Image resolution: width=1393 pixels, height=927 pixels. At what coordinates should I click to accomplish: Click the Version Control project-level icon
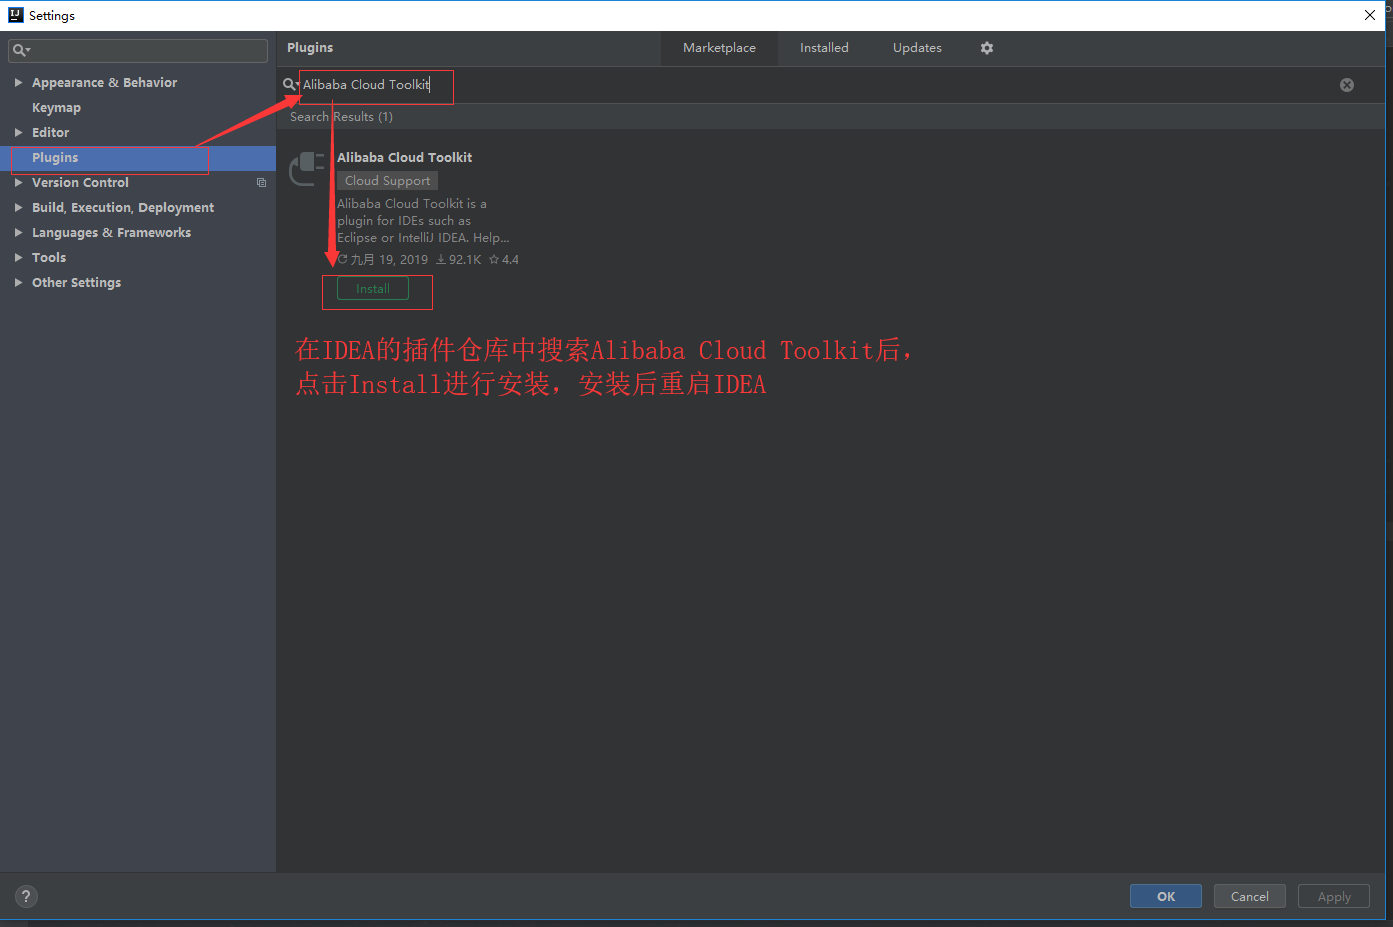click(262, 183)
